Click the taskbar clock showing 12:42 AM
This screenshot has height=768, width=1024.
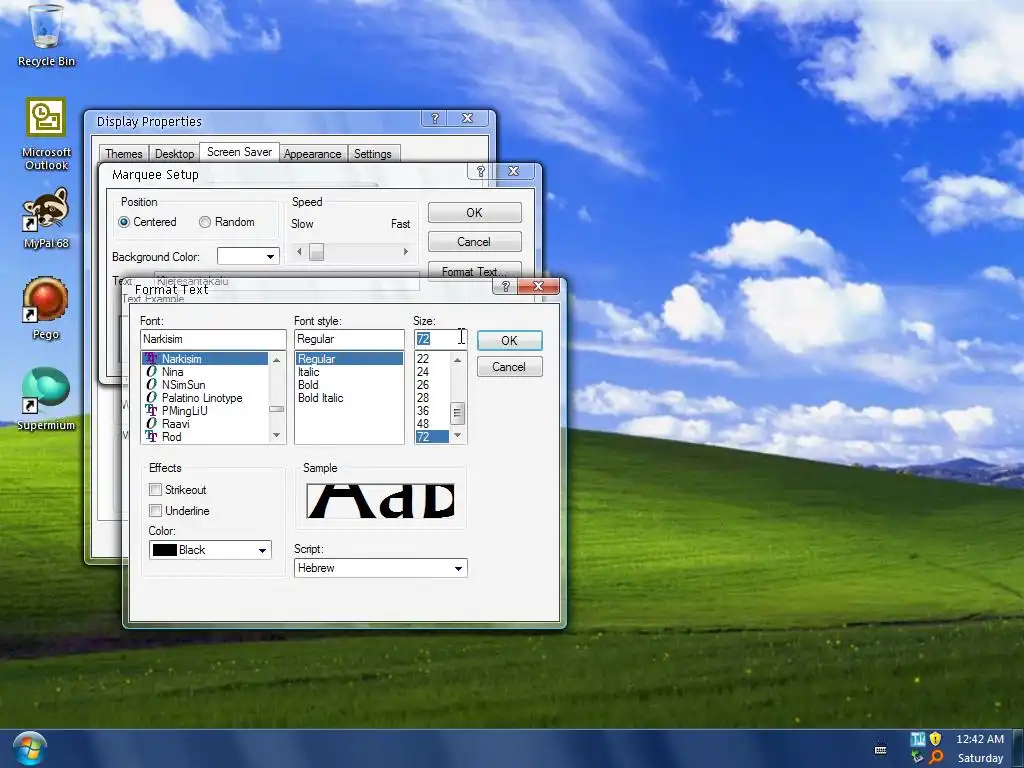980,739
